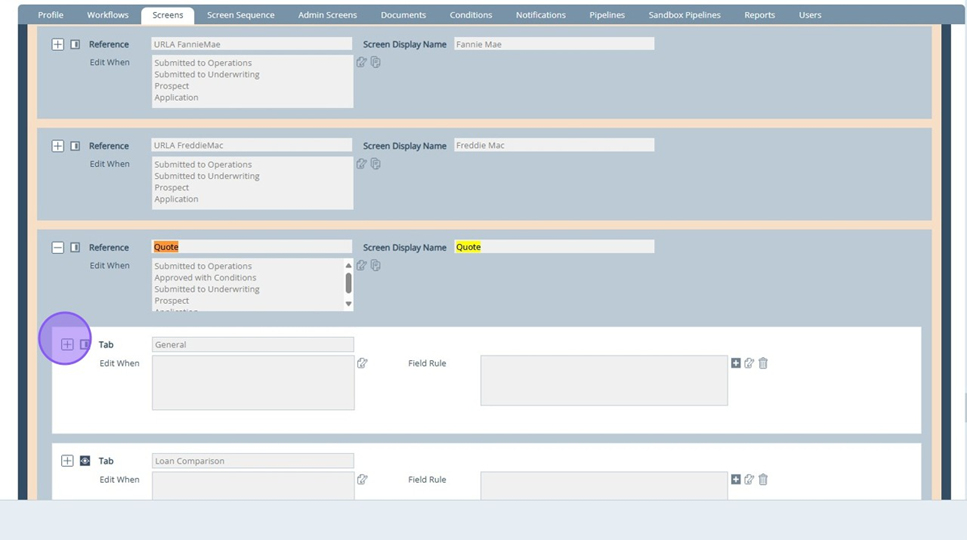Expand the URLA FannieMae screen section
The image size is (967, 540).
point(58,45)
